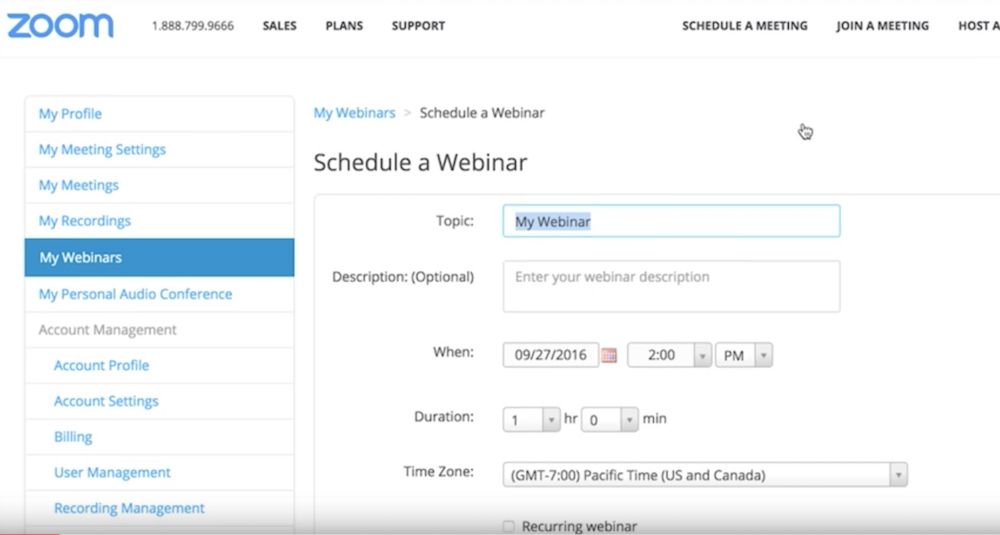Go to Support in the top navigation
1000x535 pixels.
[418, 26]
